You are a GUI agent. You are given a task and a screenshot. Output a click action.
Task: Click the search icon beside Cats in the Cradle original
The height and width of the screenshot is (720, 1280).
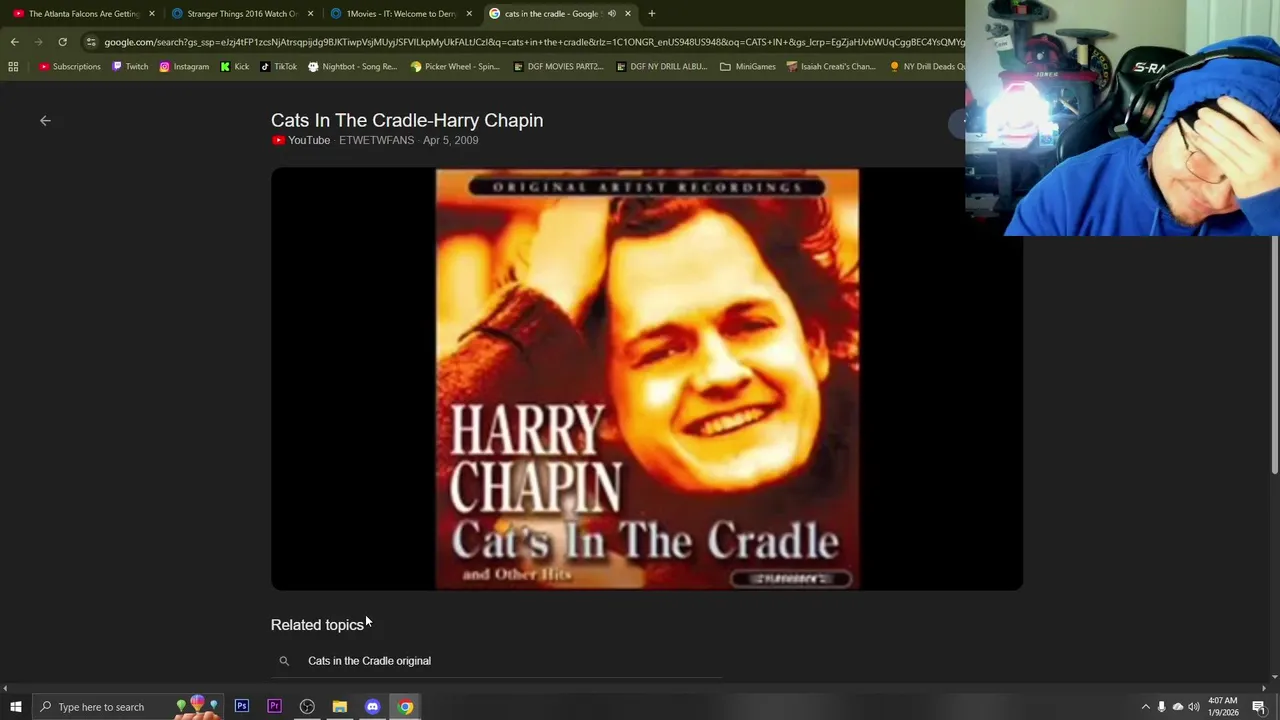(284, 661)
